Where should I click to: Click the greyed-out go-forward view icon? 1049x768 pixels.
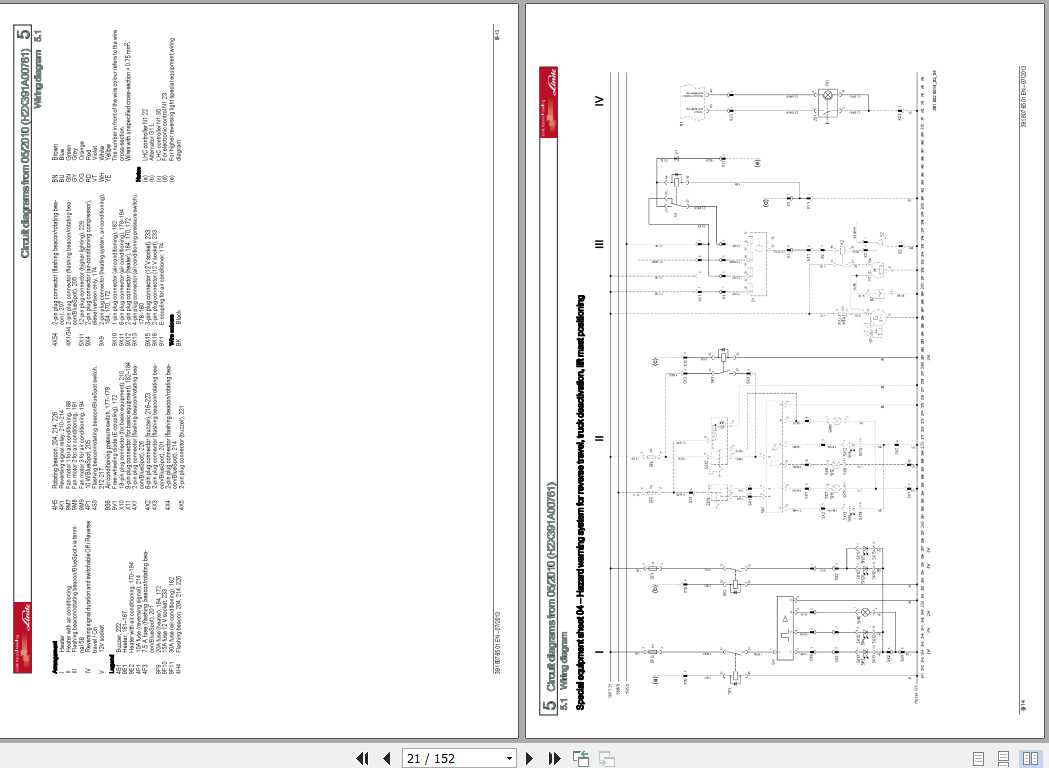[x=607, y=758]
